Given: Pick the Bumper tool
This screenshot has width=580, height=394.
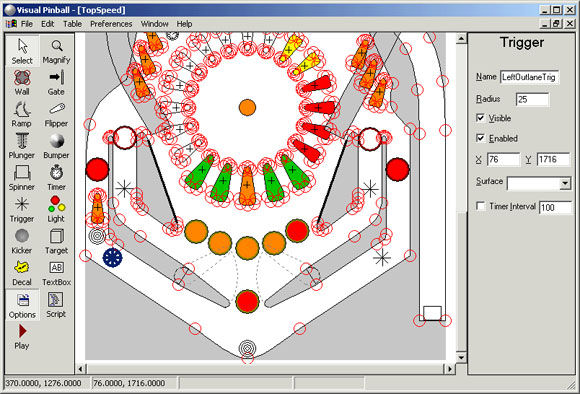Looking at the screenshot, I should (56, 146).
